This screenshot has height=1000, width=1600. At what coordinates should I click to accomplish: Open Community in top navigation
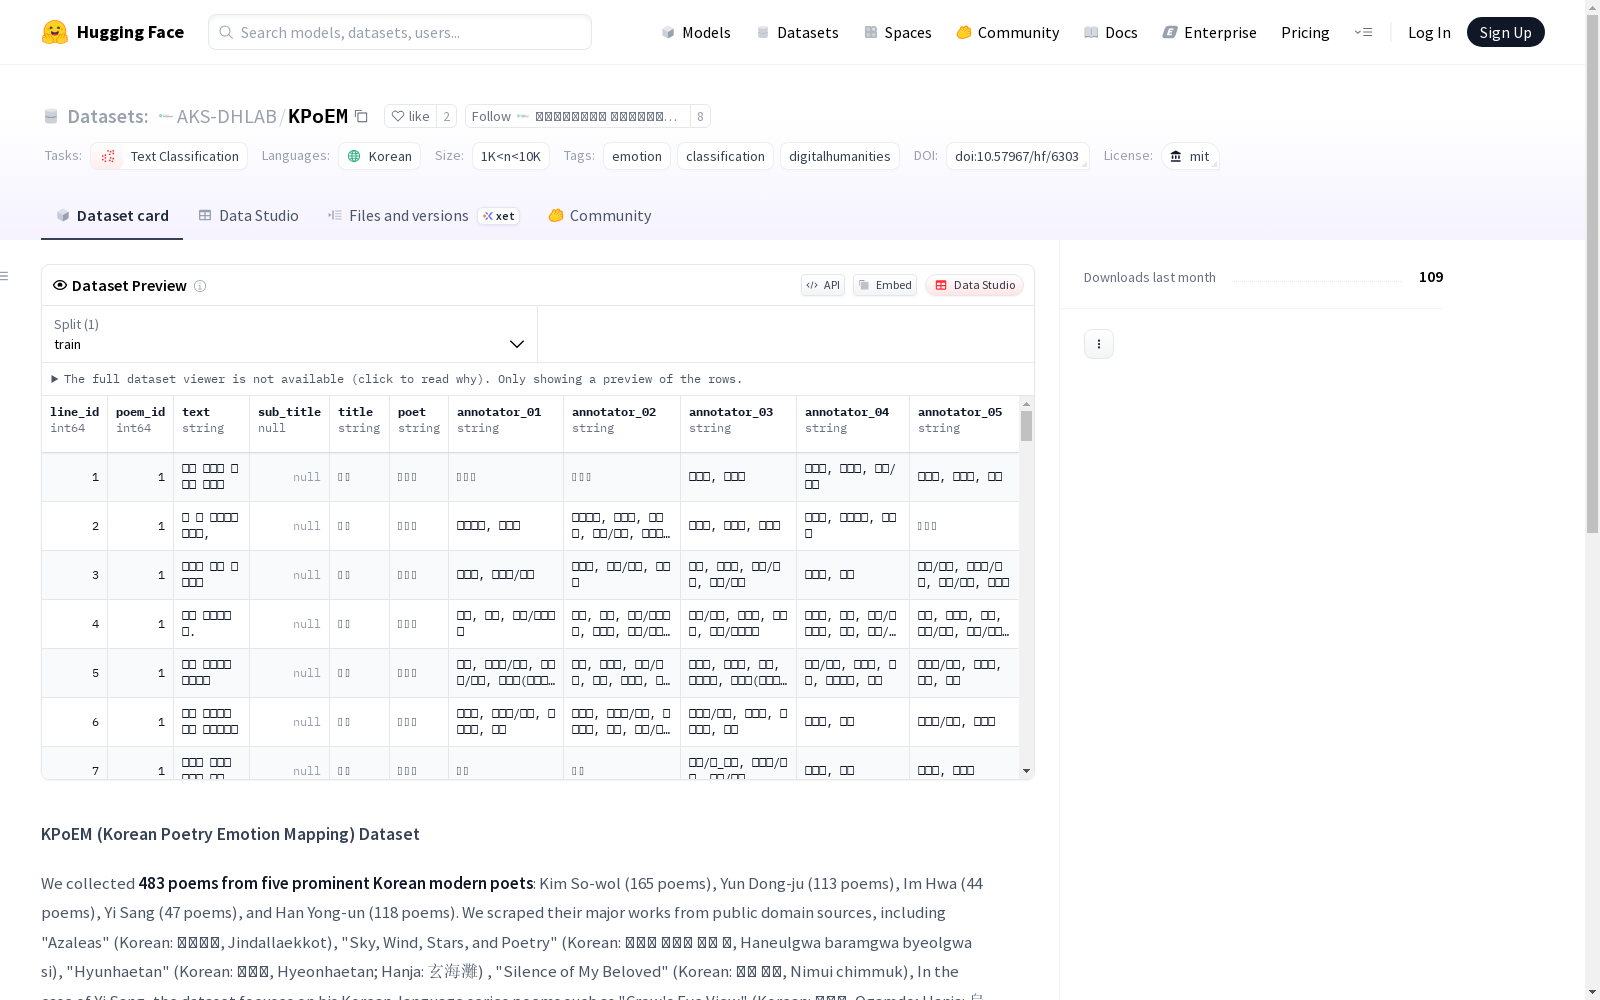1008,32
